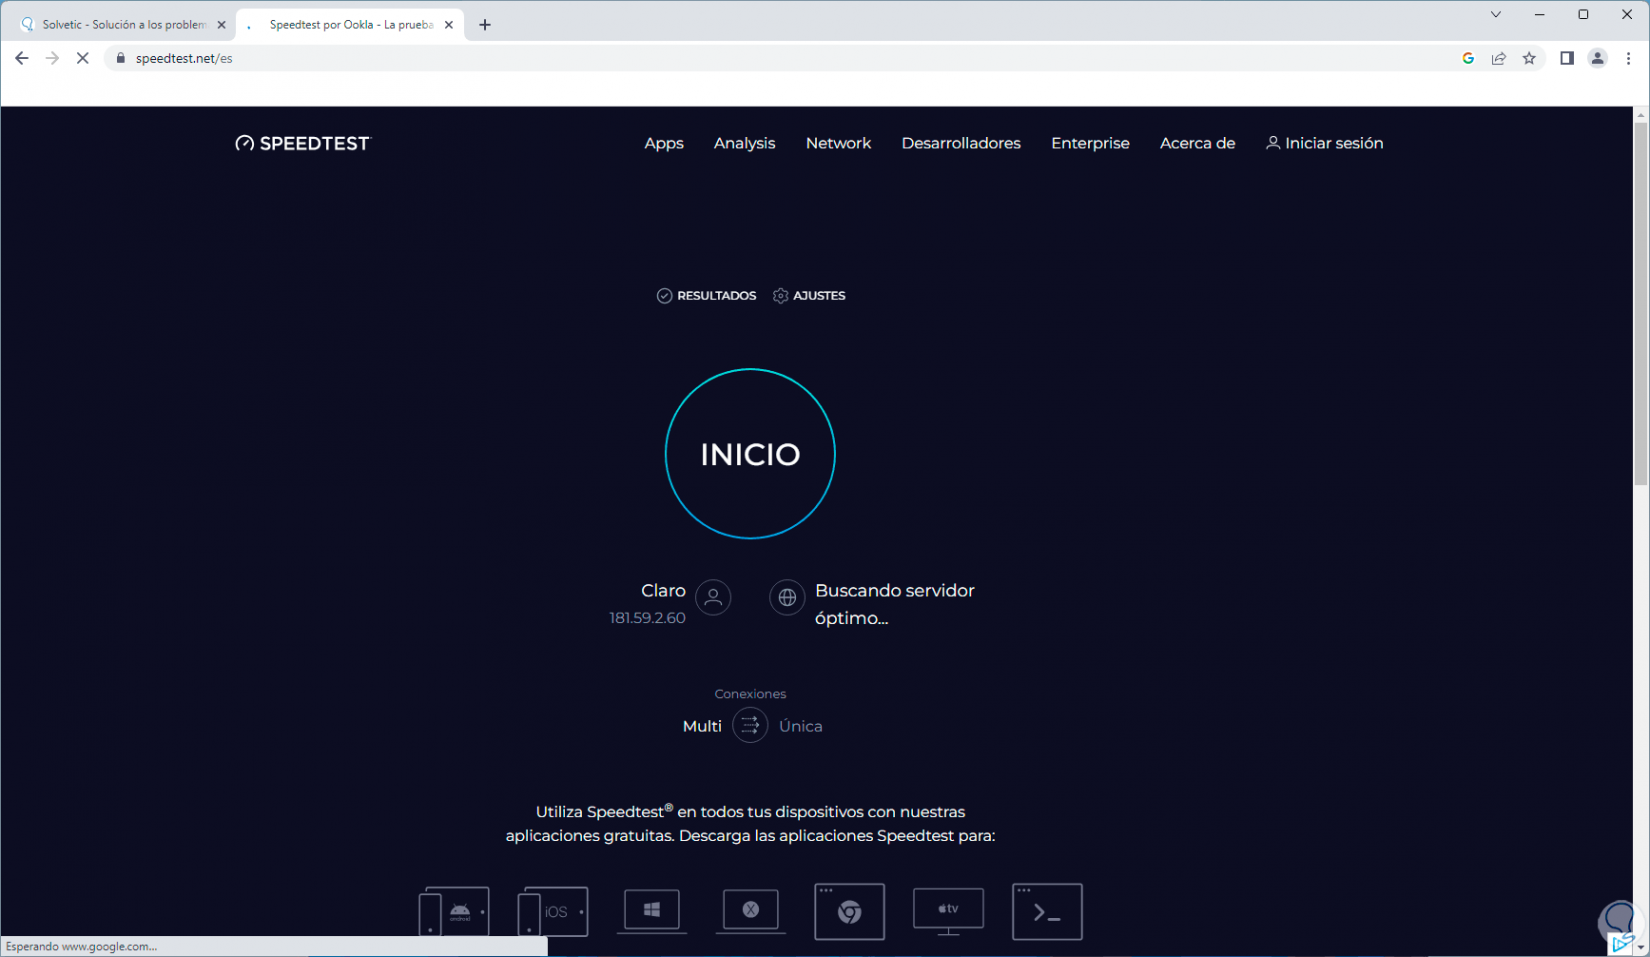Screen dimensions: 1650x957
Task: Open the Enterprise menu item
Action: click(1090, 143)
